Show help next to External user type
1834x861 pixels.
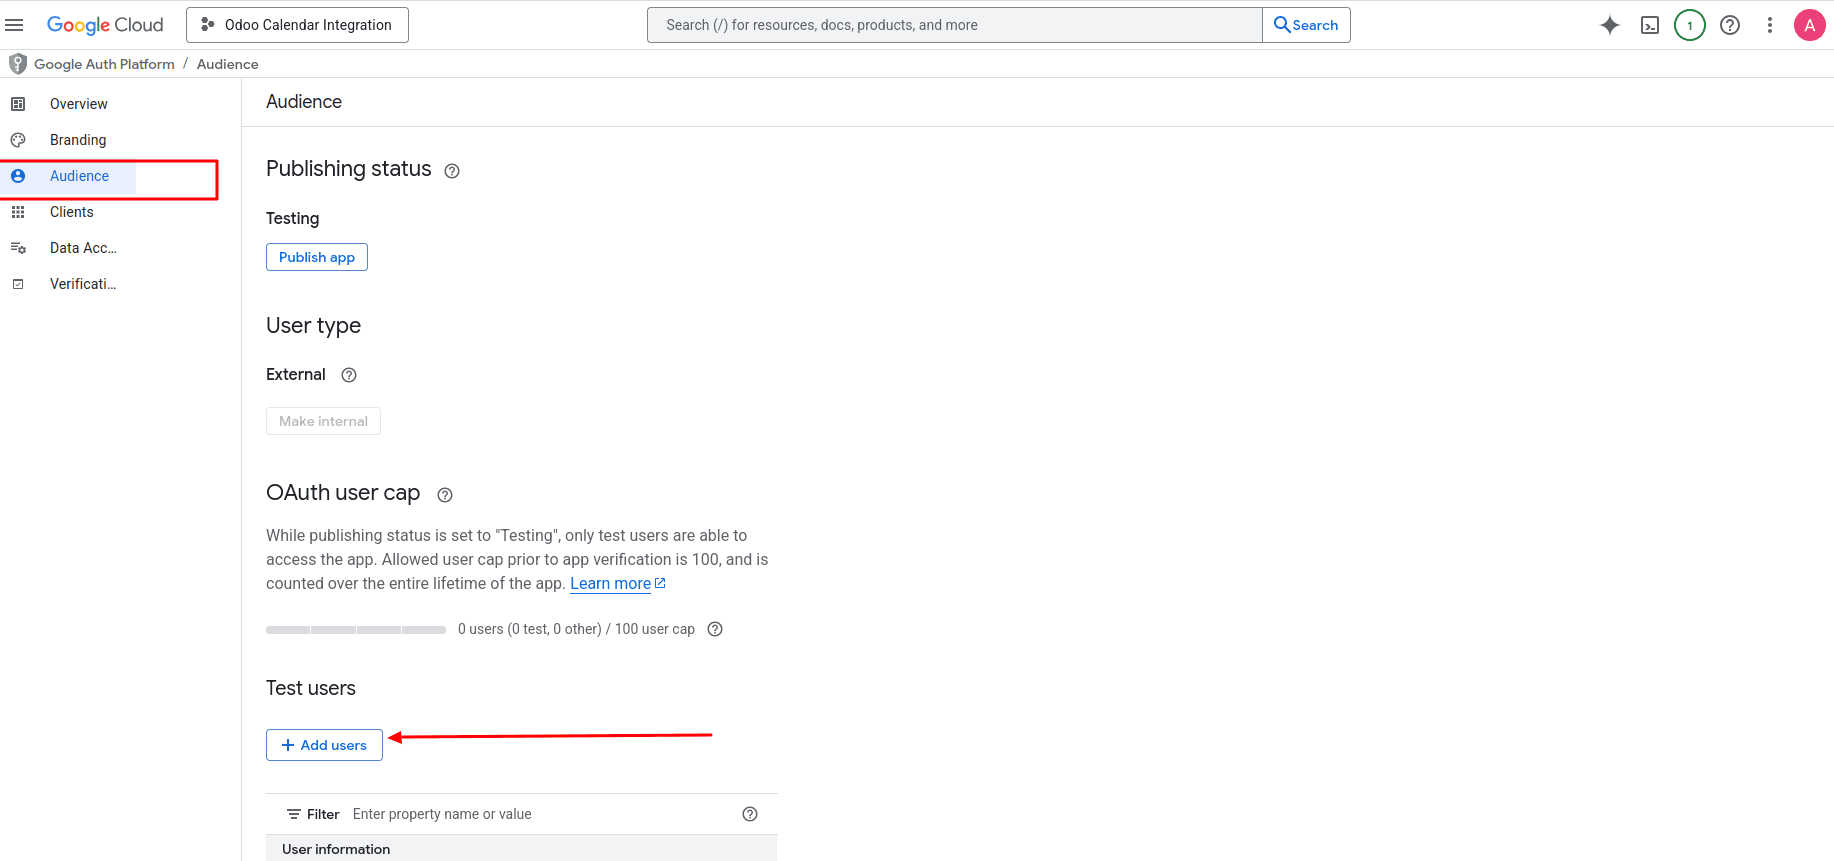(x=349, y=375)
